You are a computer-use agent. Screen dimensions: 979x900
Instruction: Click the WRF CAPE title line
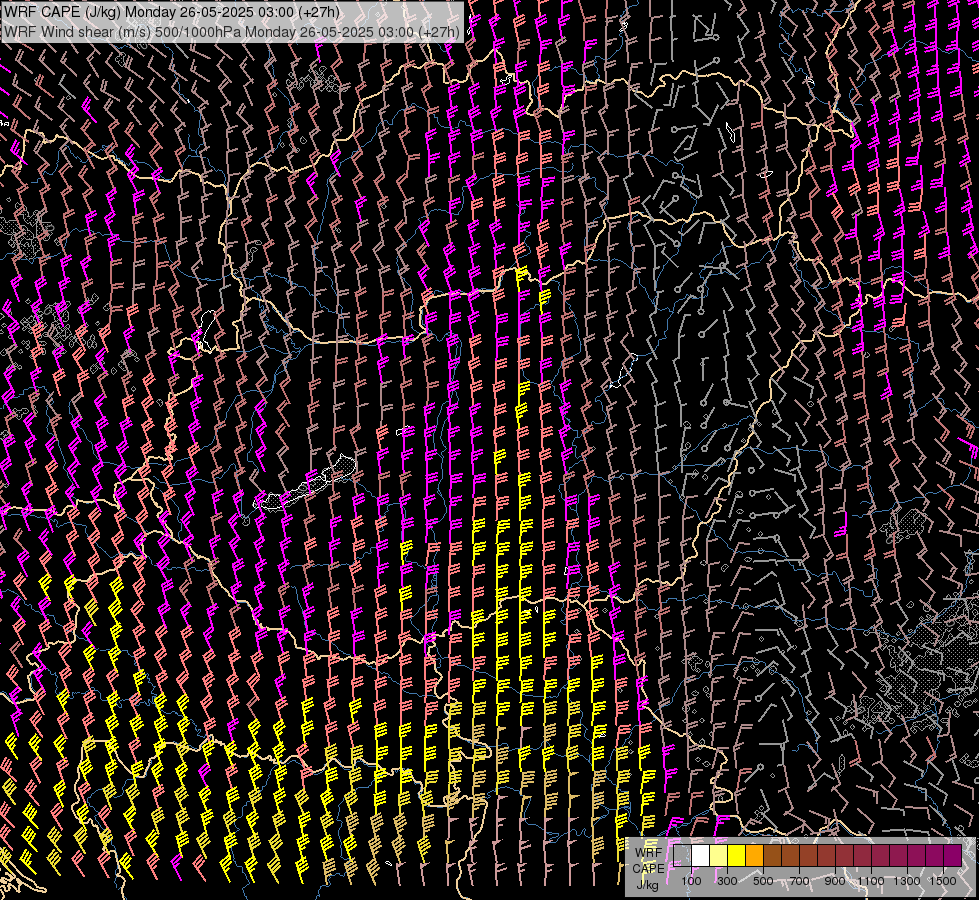pyautogui.click(x=172, y=12)
